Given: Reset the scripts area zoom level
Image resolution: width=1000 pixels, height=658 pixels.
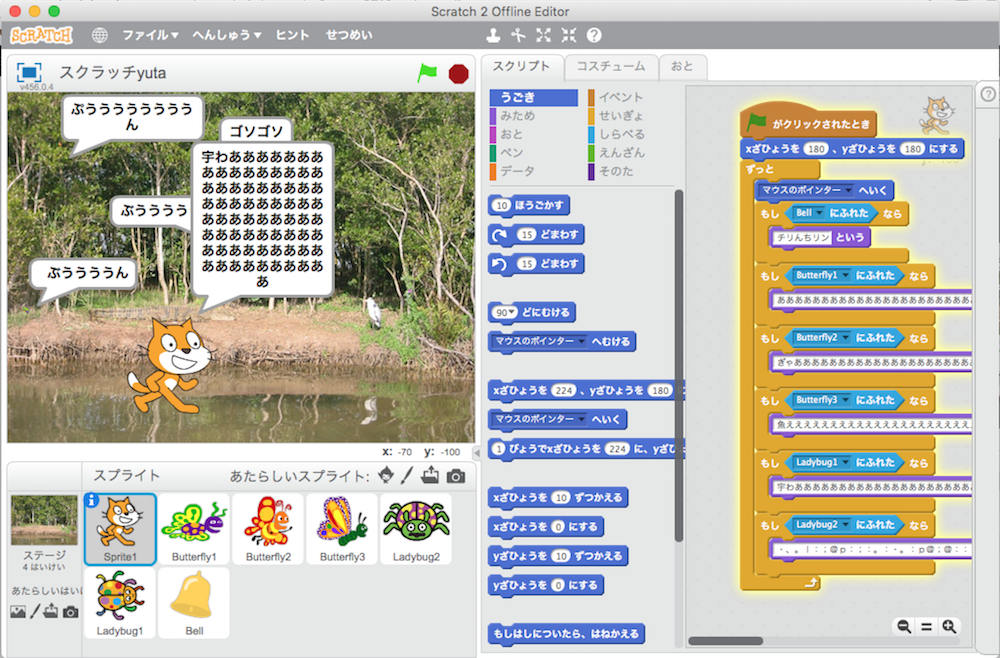Looking at the screenshot, I should pyautogui.click(x=927, y=626).
